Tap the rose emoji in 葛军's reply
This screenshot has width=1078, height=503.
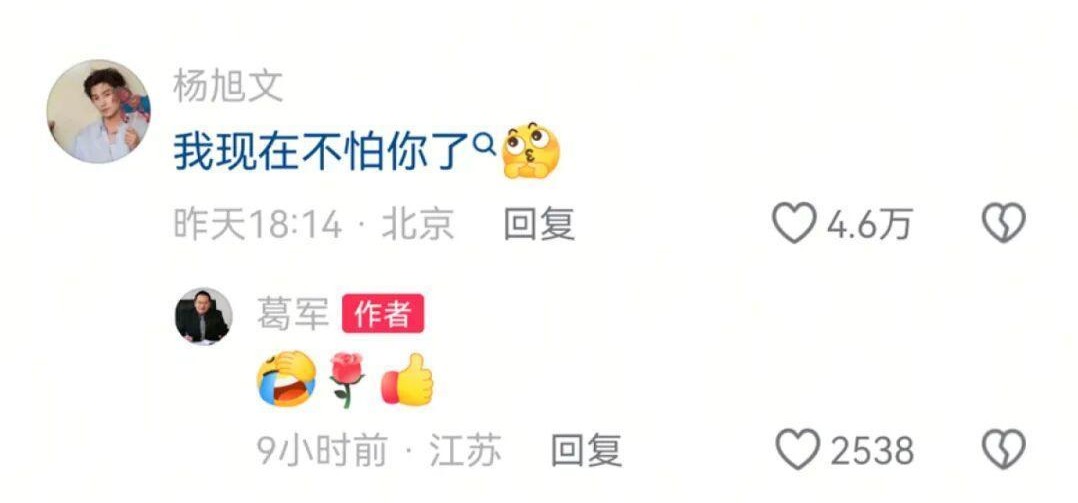(x=348, y=380)
